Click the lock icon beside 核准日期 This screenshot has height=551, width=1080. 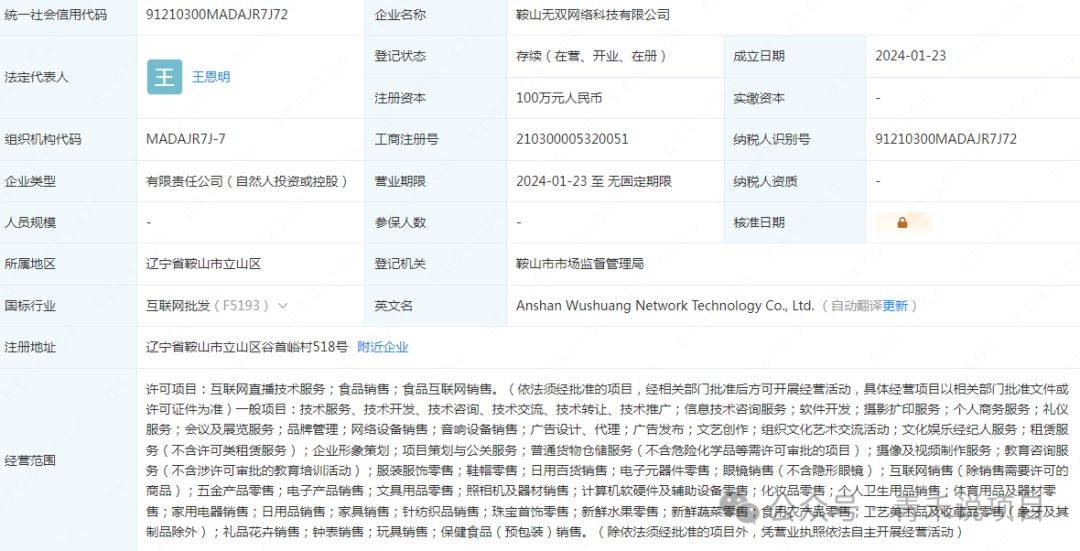[902, 222]
